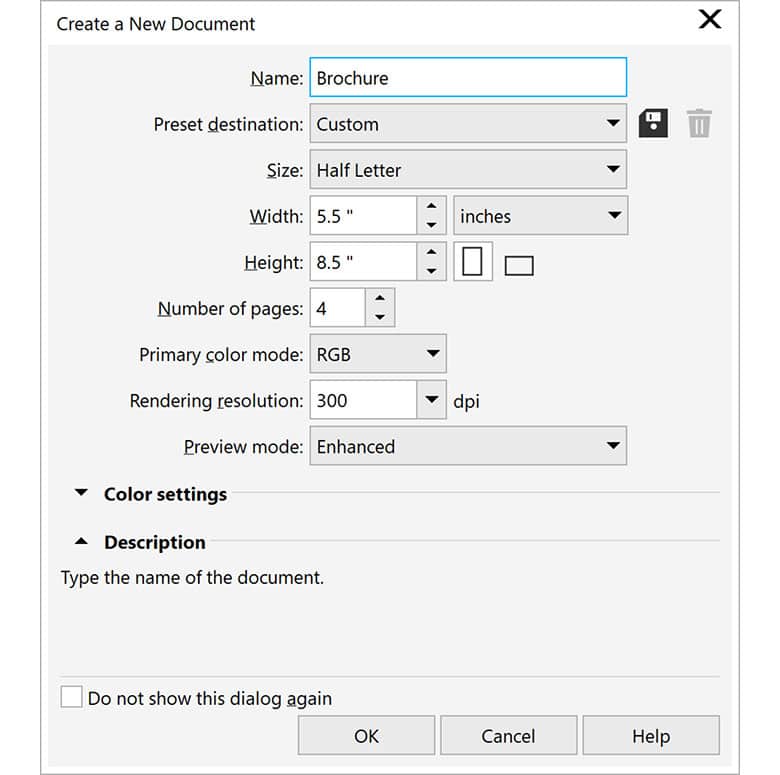Click the Name field containing Brochure
The width and height of the screenshot is (780, 775).
point(468,78)
